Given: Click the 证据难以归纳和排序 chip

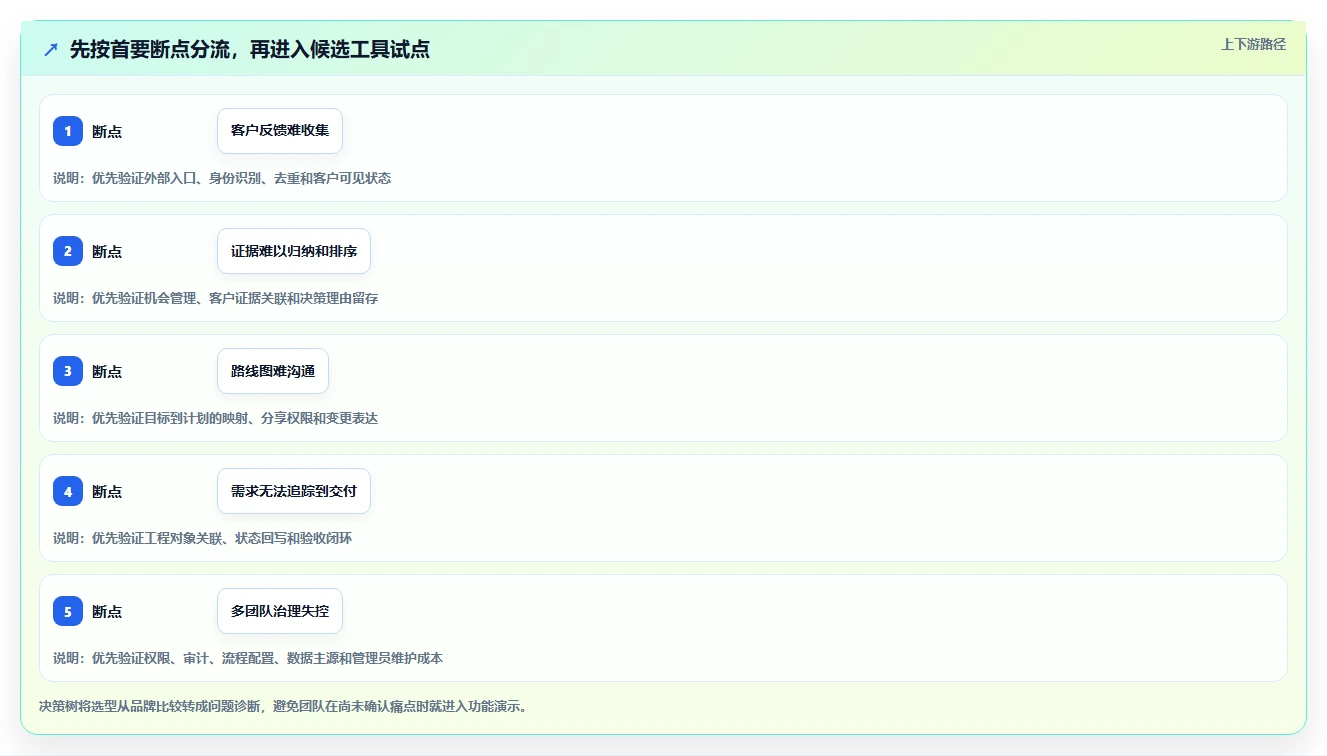Looking at the screenshot, I should tap(294, 251).
